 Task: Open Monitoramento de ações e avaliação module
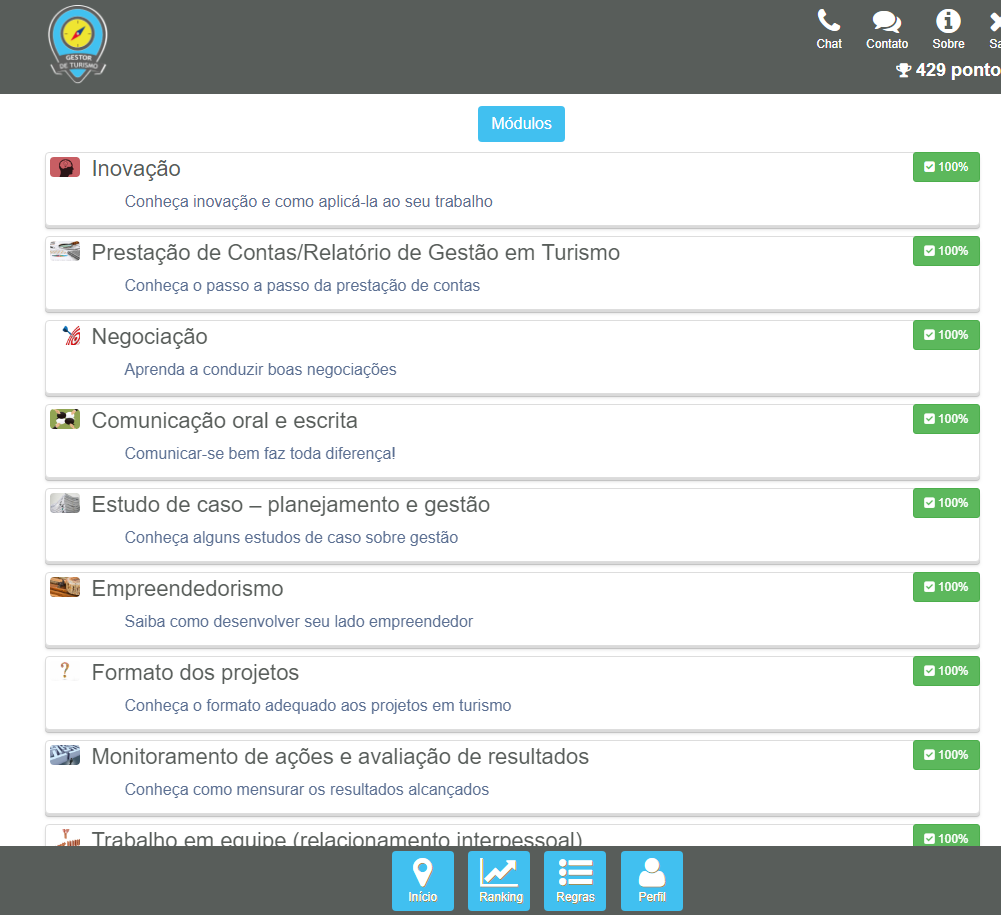coord(340,756)
